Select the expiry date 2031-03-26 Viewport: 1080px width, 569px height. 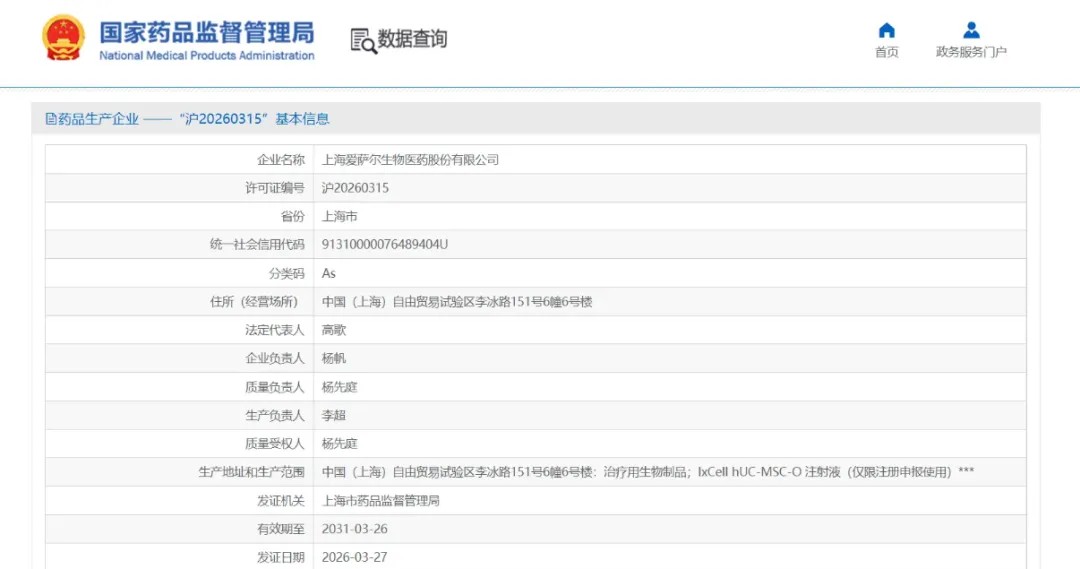point(355,528)
